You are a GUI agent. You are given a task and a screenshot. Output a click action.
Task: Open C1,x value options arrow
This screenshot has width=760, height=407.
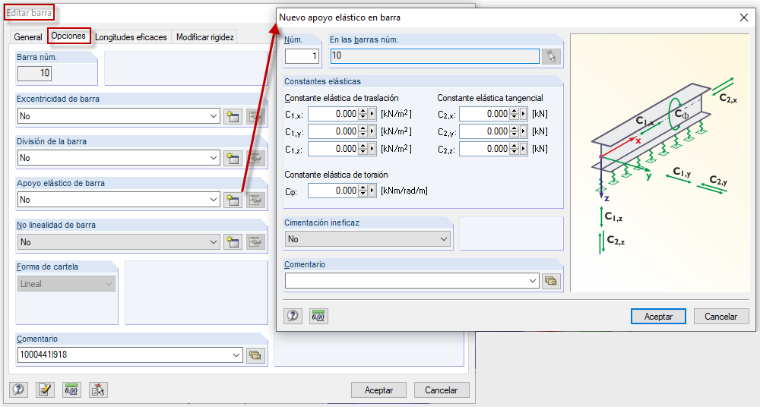[372, 114]
